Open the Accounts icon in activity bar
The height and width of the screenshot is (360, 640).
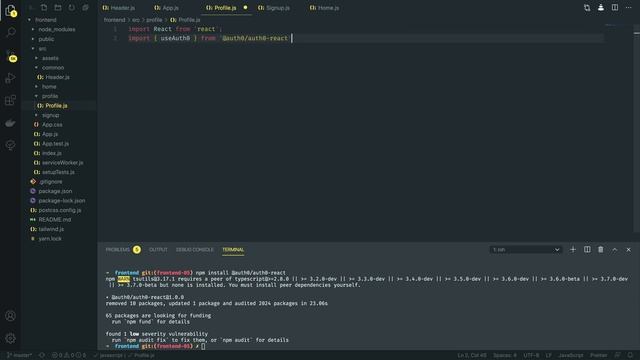click(x=11, y=316)
